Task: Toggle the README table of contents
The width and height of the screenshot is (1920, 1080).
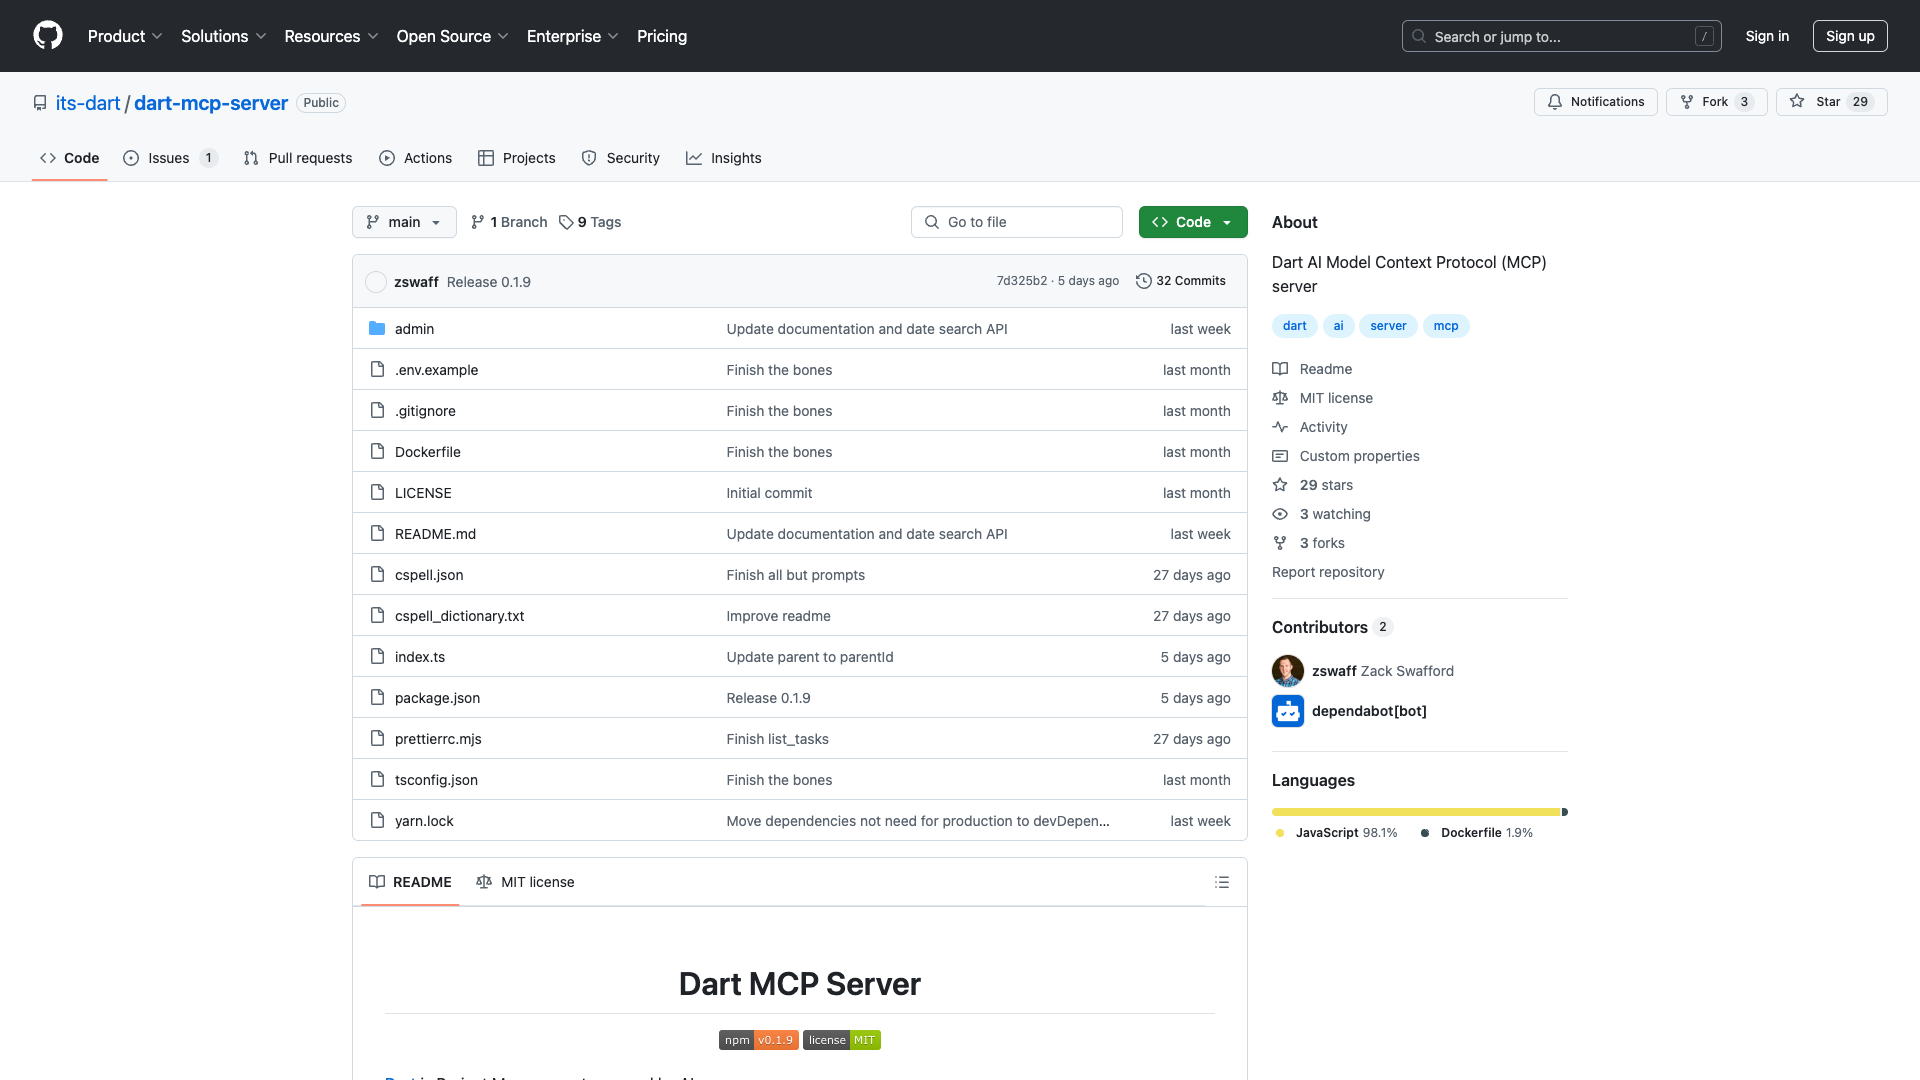Action: 1221,882
